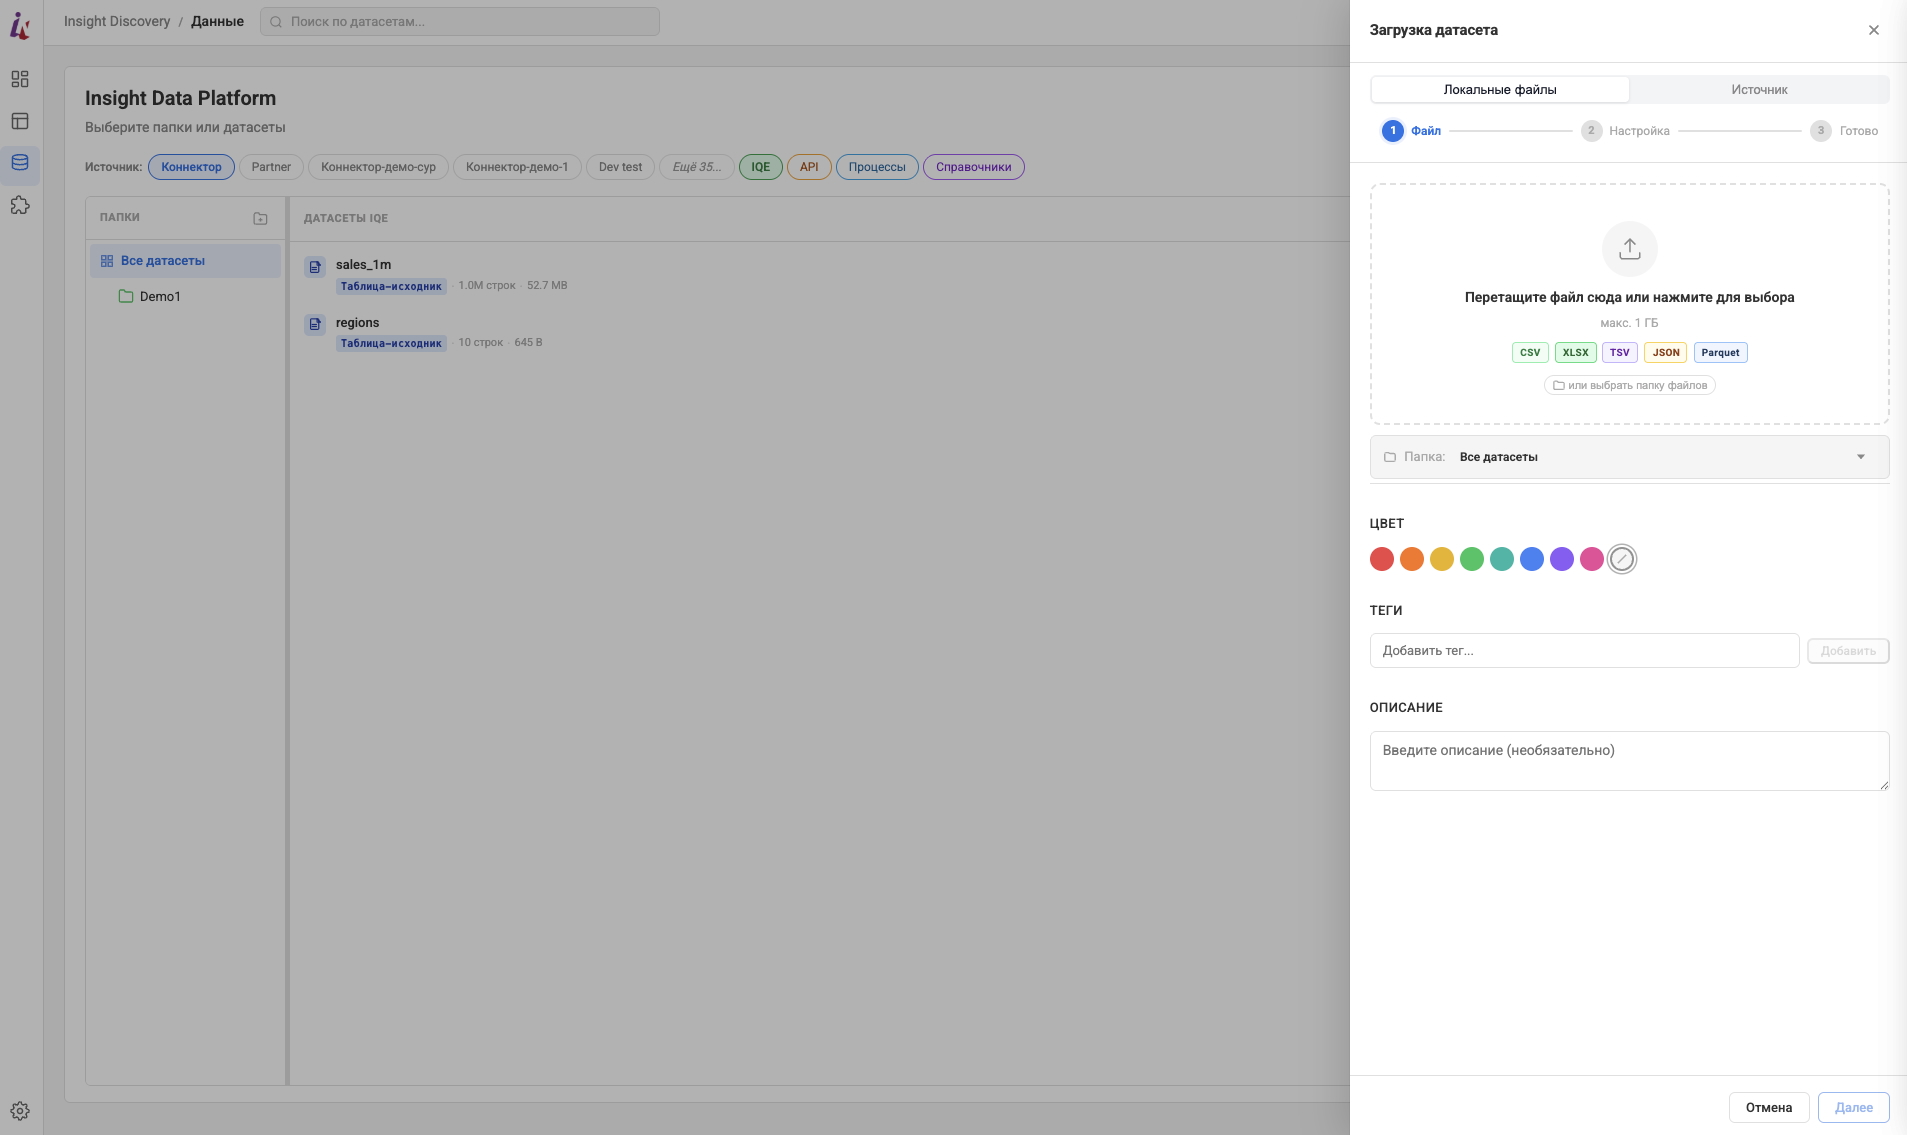The height and width of the screenshot is (1135, 1907).
Task: Click the description textarea
Action: [1629, 761]
